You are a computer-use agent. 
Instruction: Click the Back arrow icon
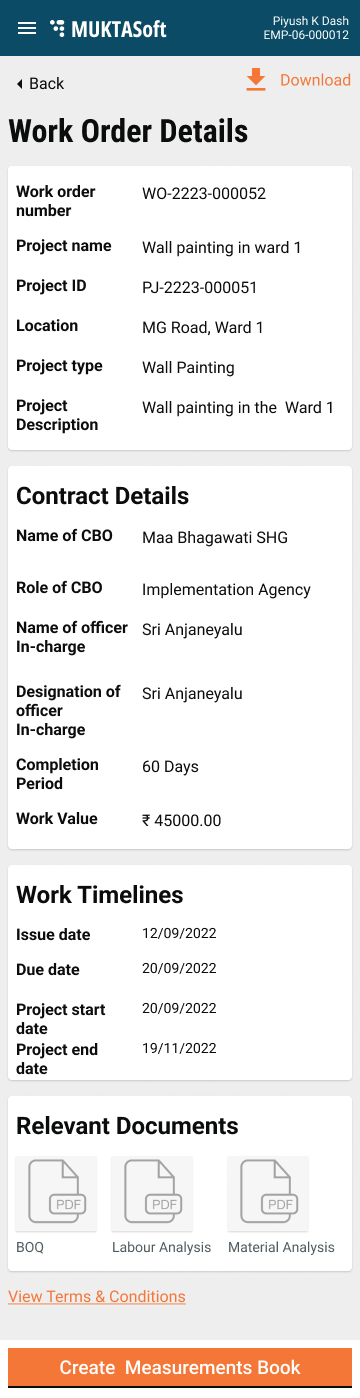tap(19, 84)
